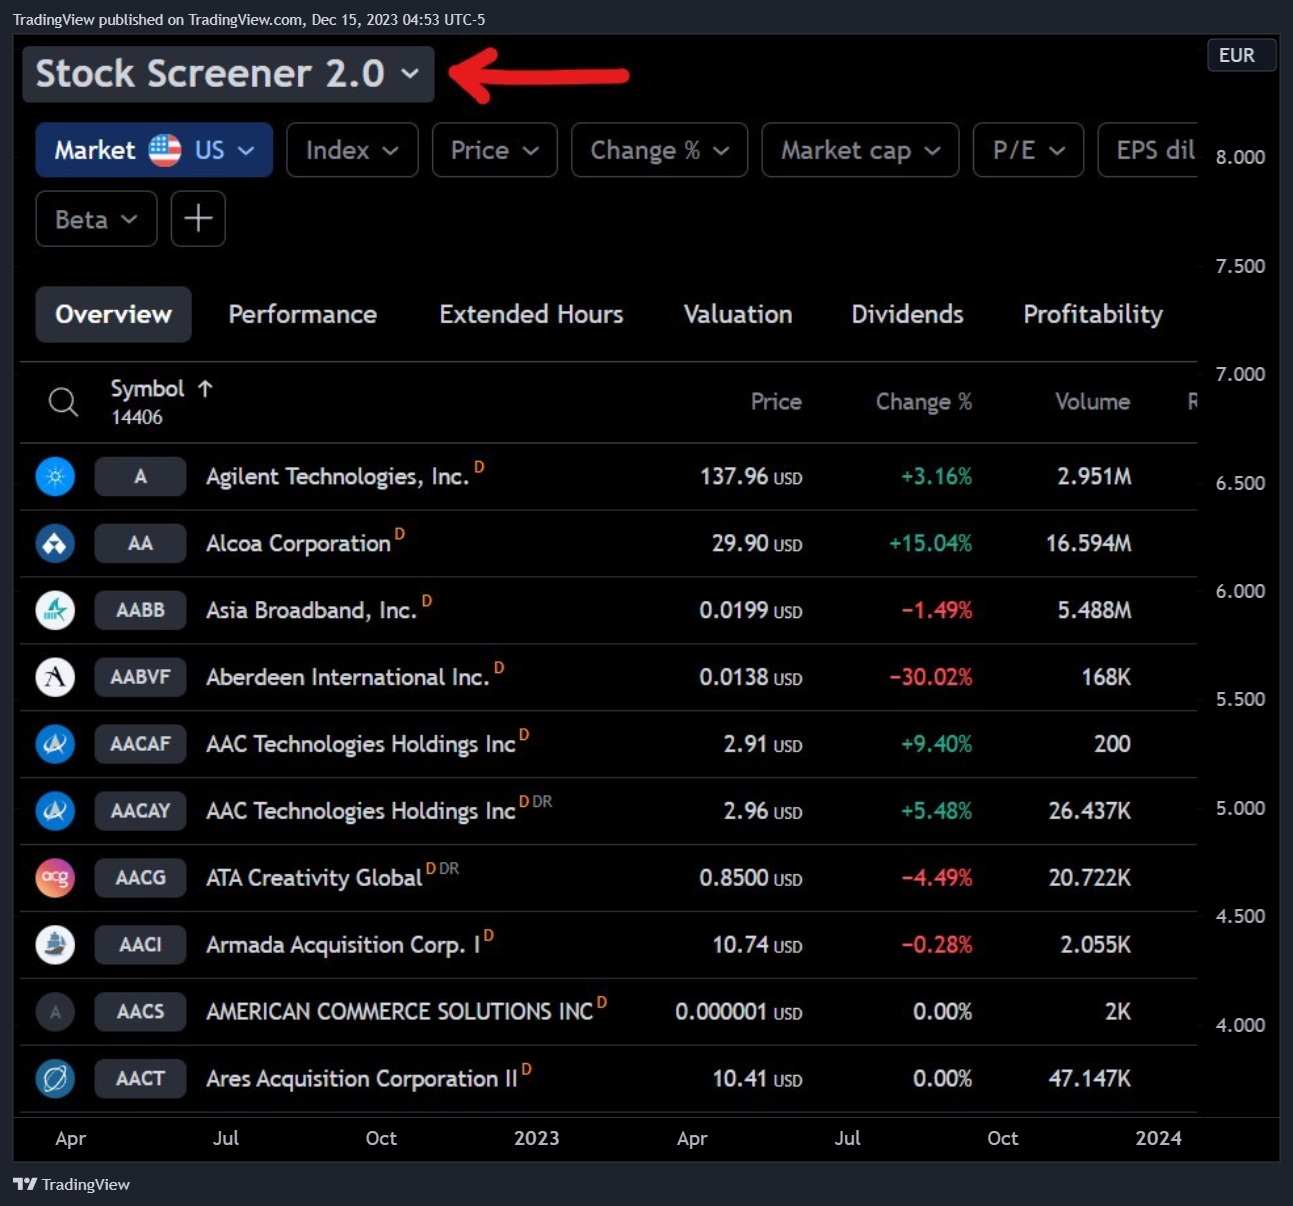Viewport: 1293px width, 1206px height.
Task: Click the 47.147K volume value
Action: pyautogui.click(x=1089, y=1079)
